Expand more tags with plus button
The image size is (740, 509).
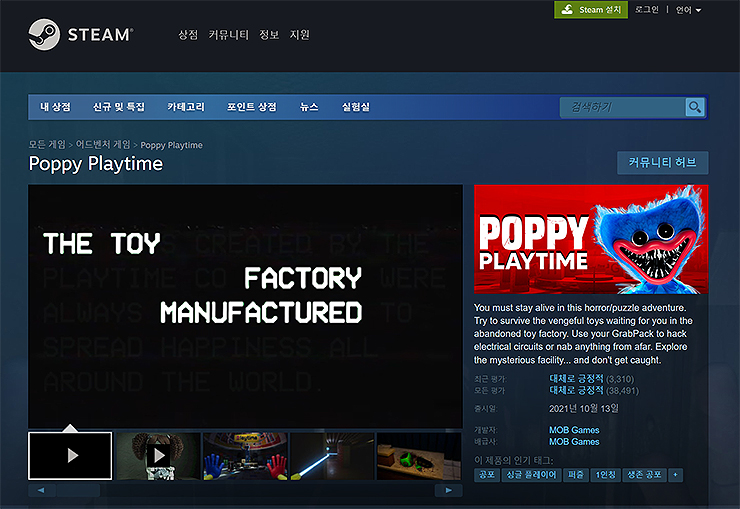coord(676,475)
